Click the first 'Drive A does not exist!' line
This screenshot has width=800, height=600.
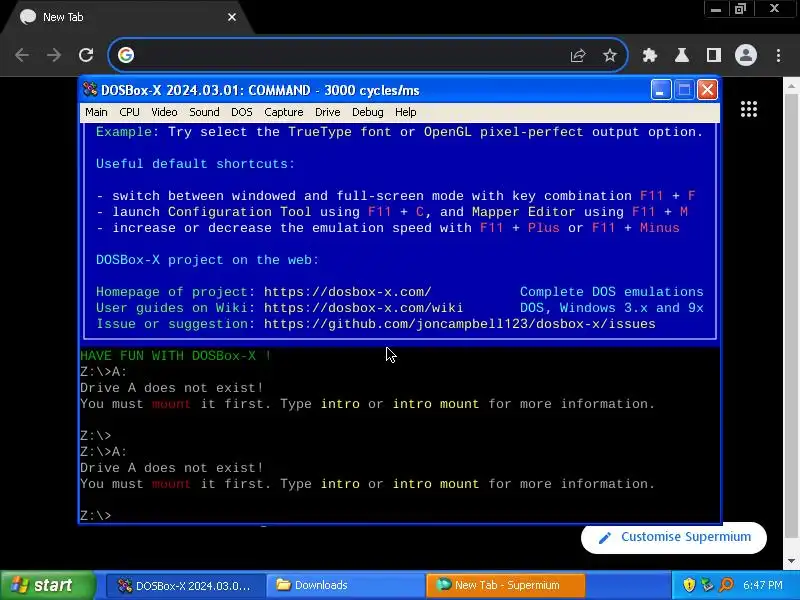pos(171,388)
